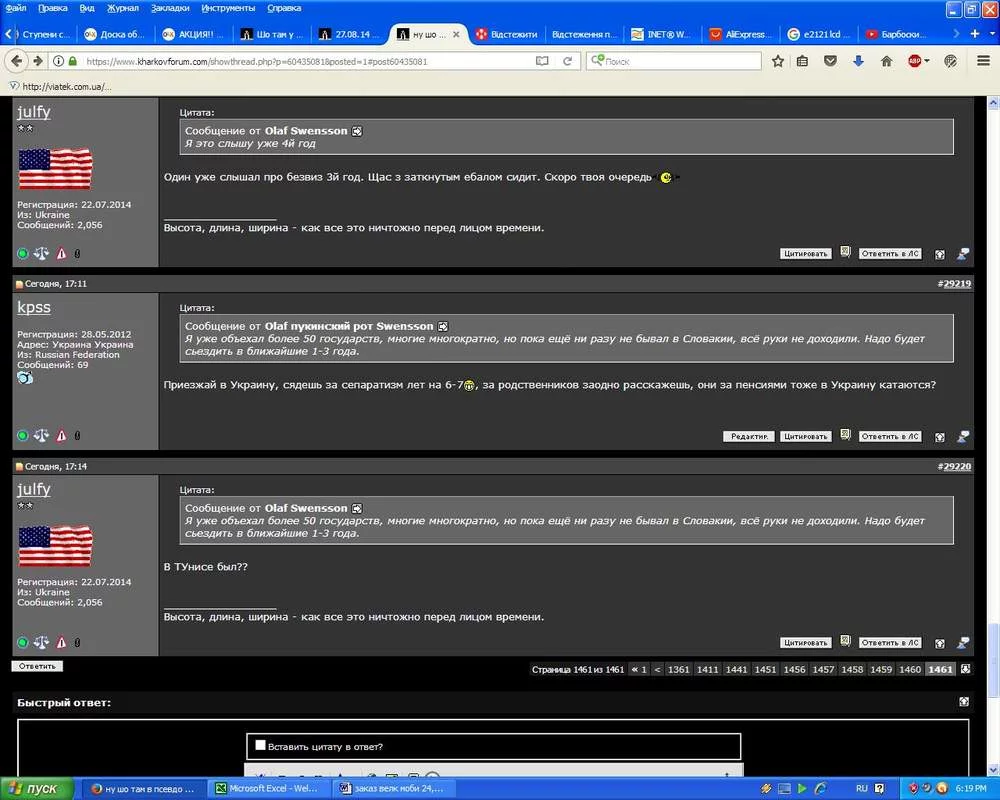Screen dimensions: 1000x800
Task: Open the Adblock Plus extension icon
Action: [x=915, y=61]
